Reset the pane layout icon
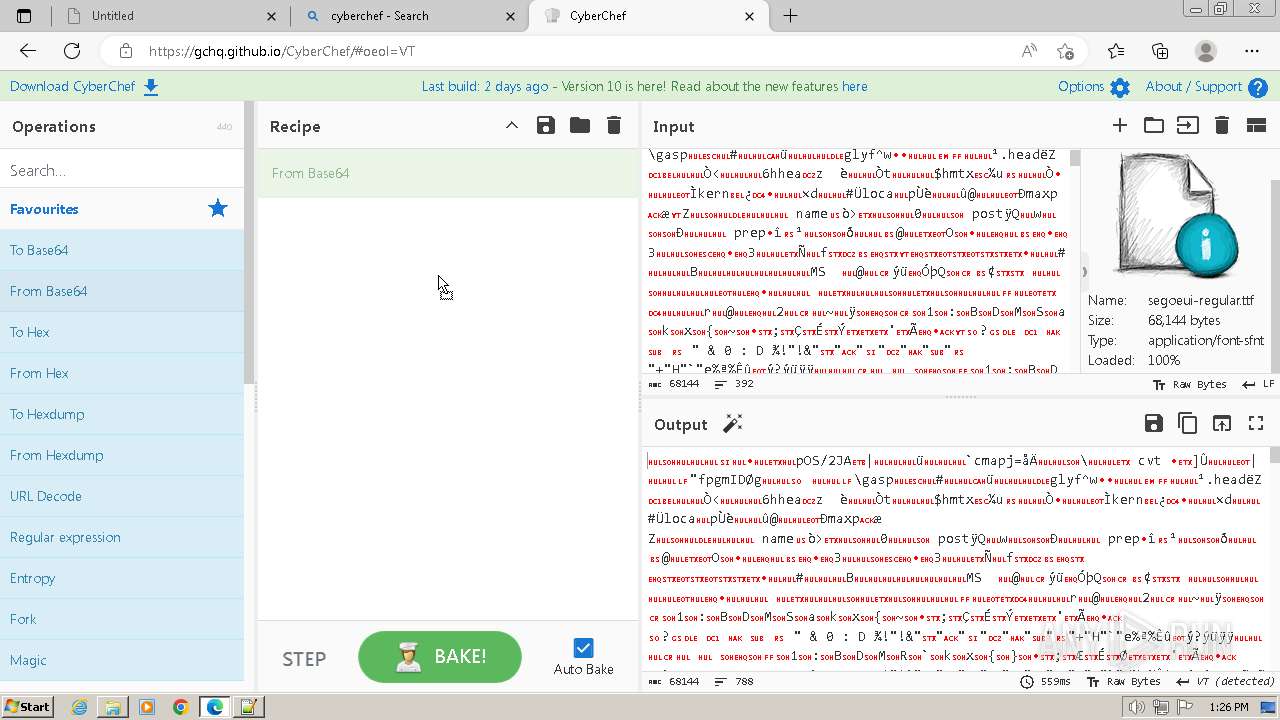The height and width of the screenshot is (720, 1280). point(1256,125)
